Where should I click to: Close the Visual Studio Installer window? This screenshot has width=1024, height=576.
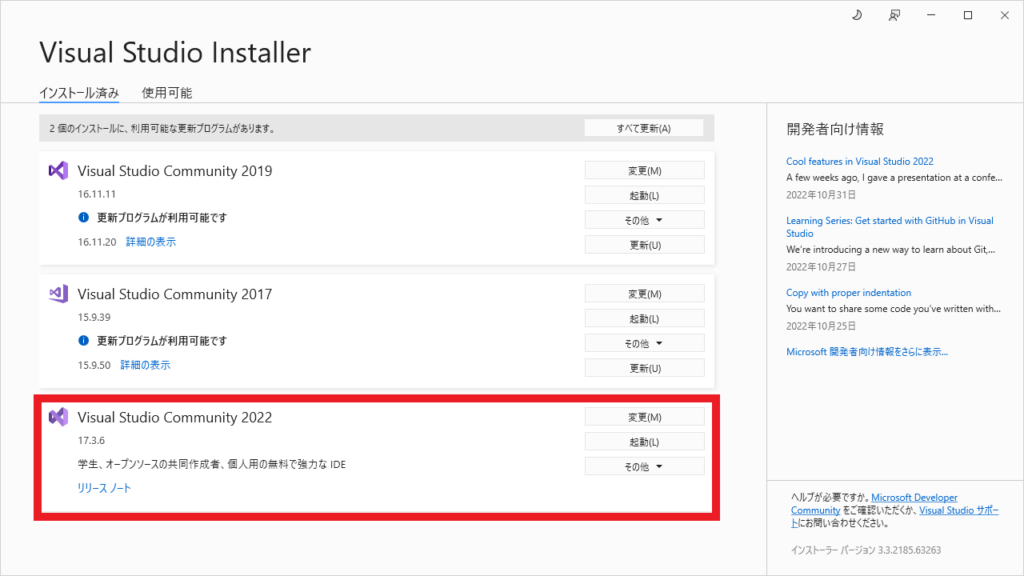(x=1004, y=15)
